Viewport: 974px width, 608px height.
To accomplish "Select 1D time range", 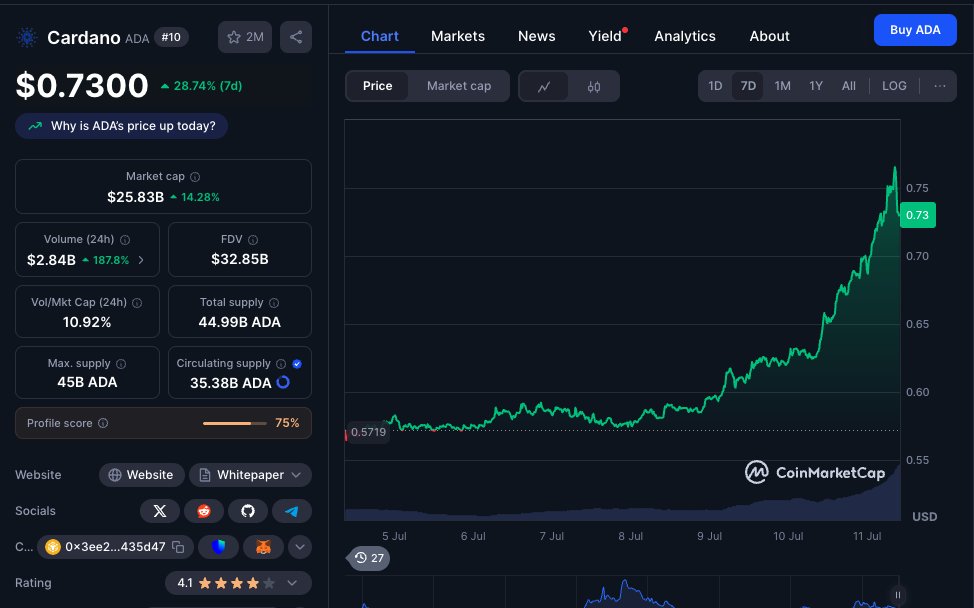I will click(x=715, y=86).
